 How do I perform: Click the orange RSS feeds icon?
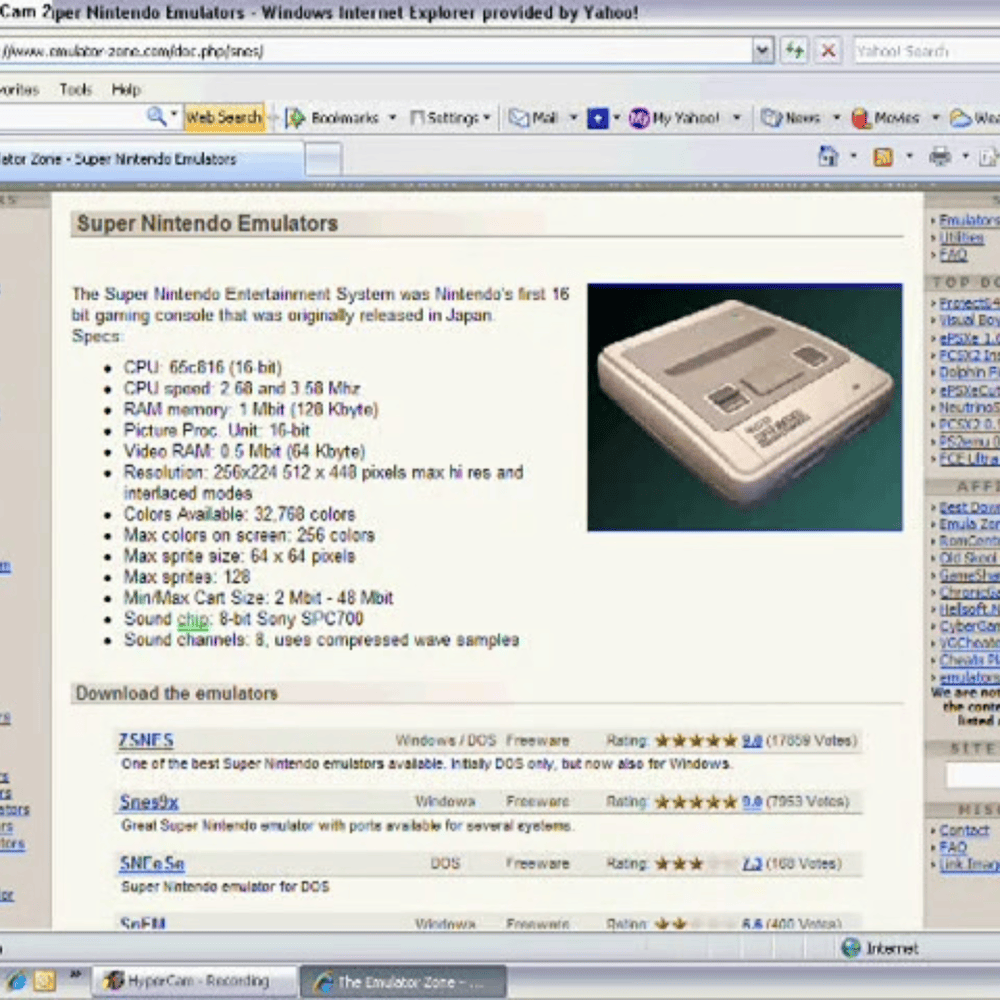883,157
